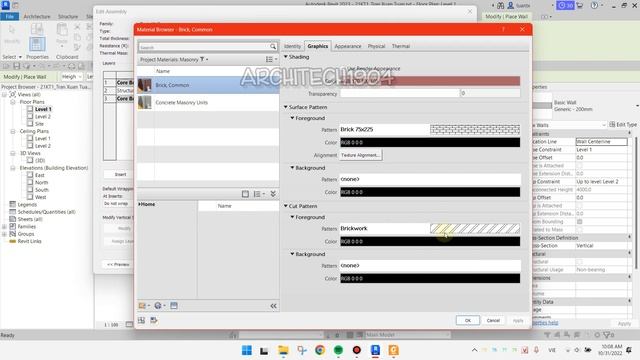Click Surface Pattern Foreground black color swatch
The image size is (640, 360).
[430, 142]
